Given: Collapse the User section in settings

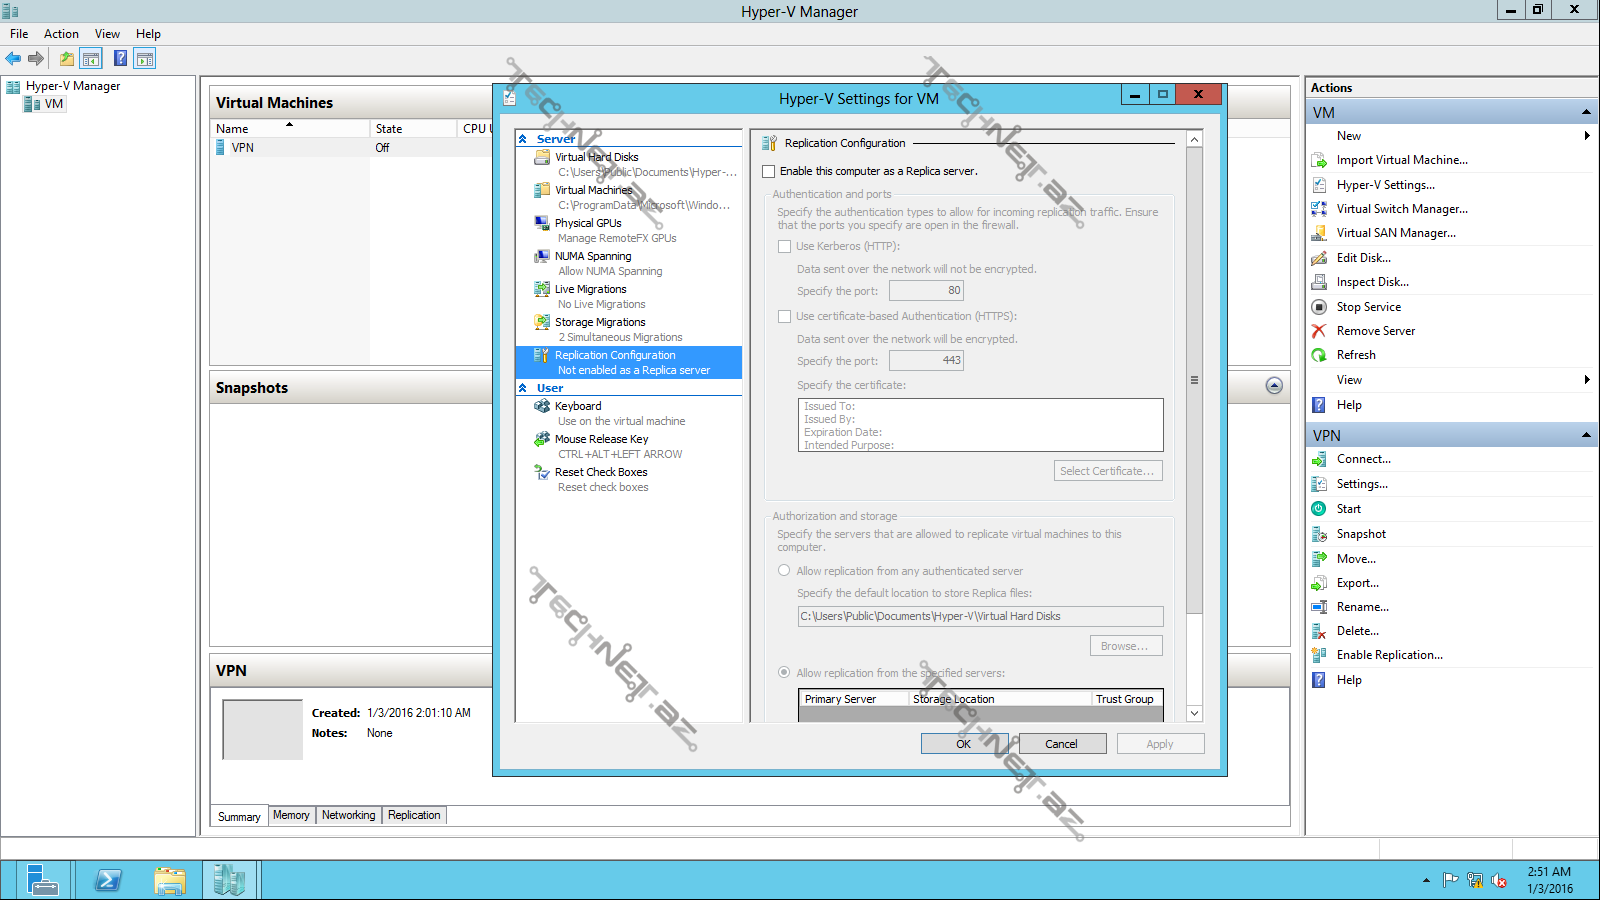Looking at the screenshot, I should point(523,388).
